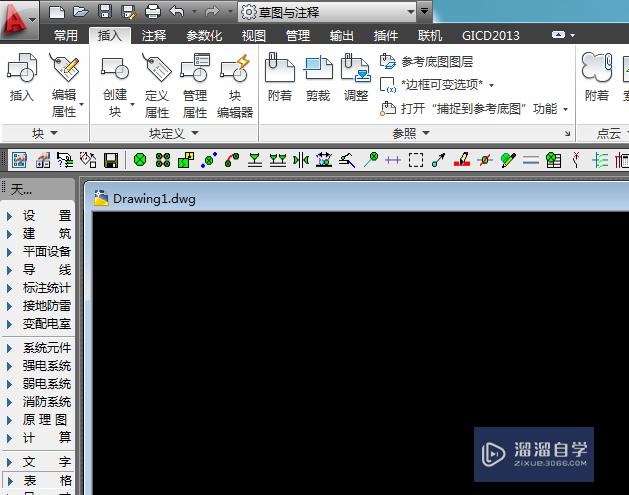
Task: Open the AutoCAD application menu button
Action: pyautogui.click(x=18, y=19)
